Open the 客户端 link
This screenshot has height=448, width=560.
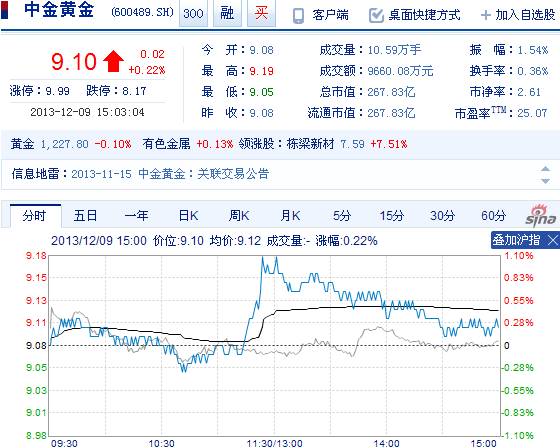tap(330, 15)
